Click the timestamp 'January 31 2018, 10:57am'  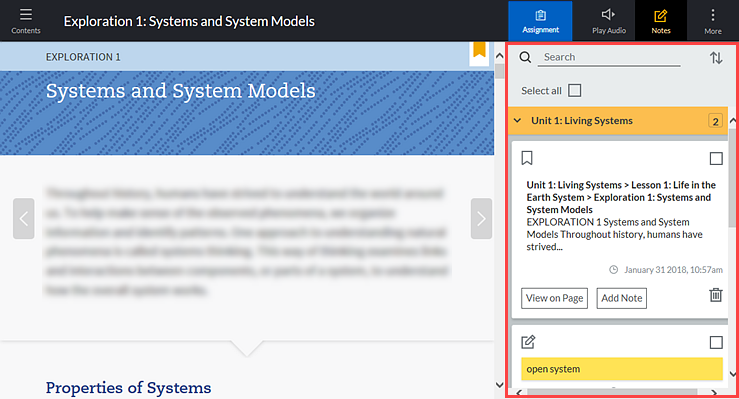click(673, 270)
